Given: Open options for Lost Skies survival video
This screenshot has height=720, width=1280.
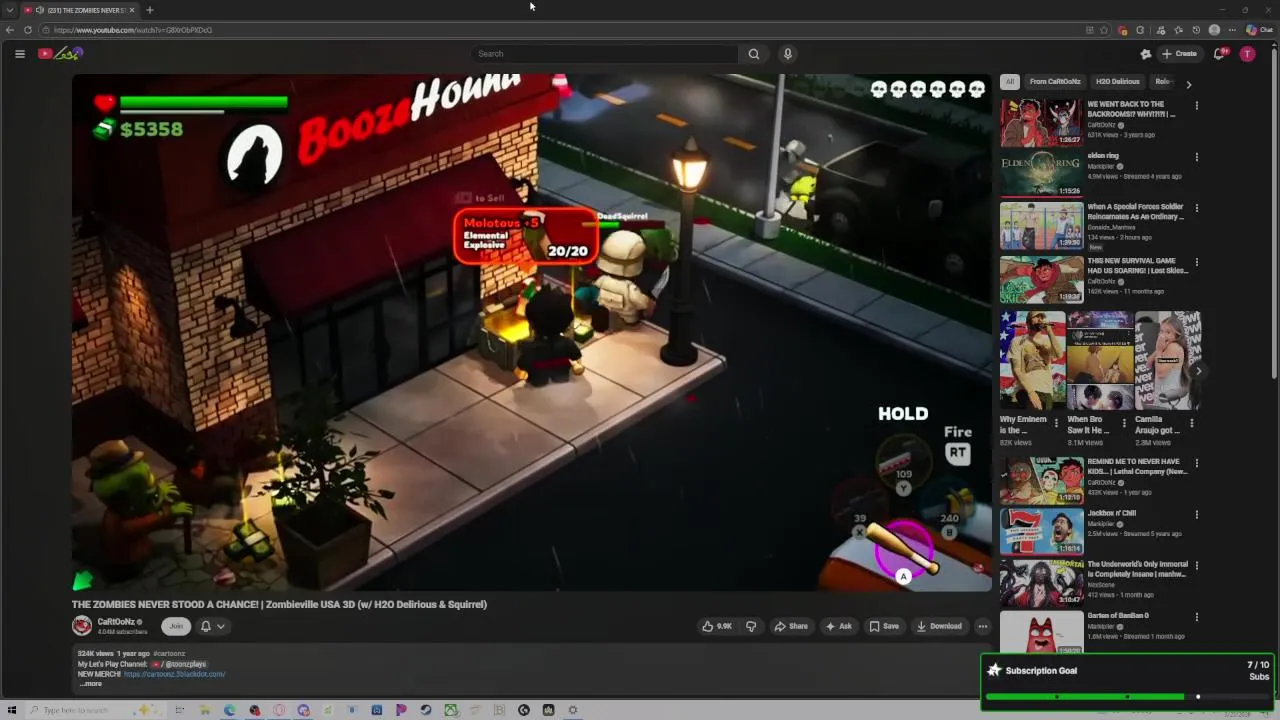Looking at the screenshot, I should tap(1196, 262).
